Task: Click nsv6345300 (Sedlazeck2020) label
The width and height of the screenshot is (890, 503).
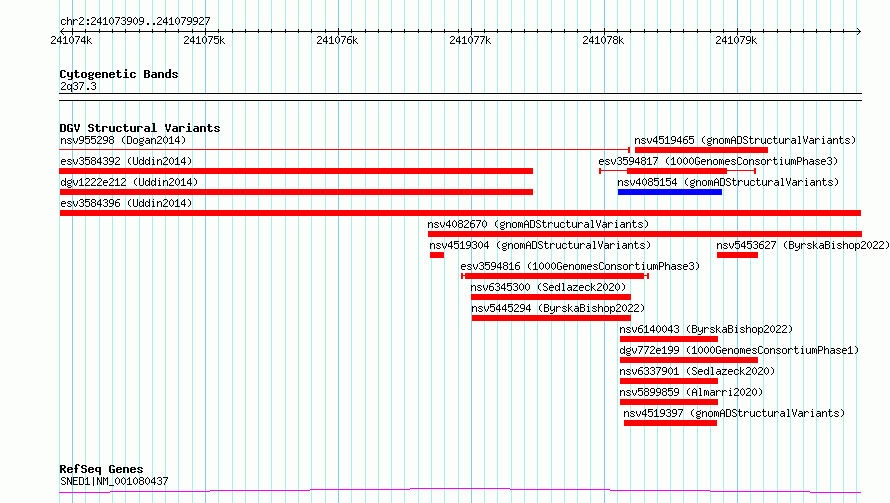Action: click(x=548, y=287)
